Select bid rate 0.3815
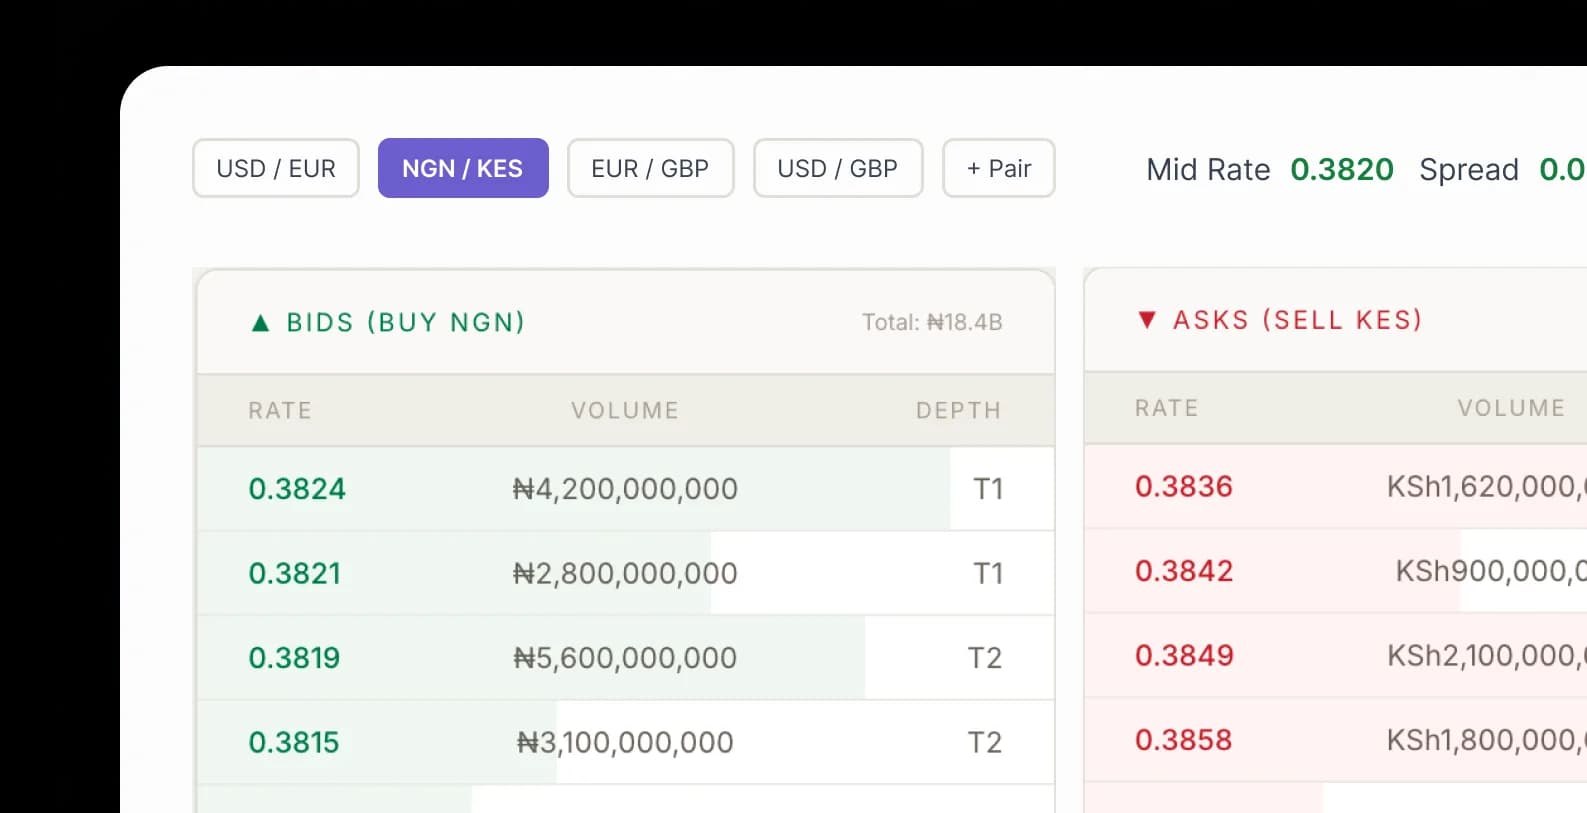This screenshot has height=813, width=1587. click(x=294, y=742)
